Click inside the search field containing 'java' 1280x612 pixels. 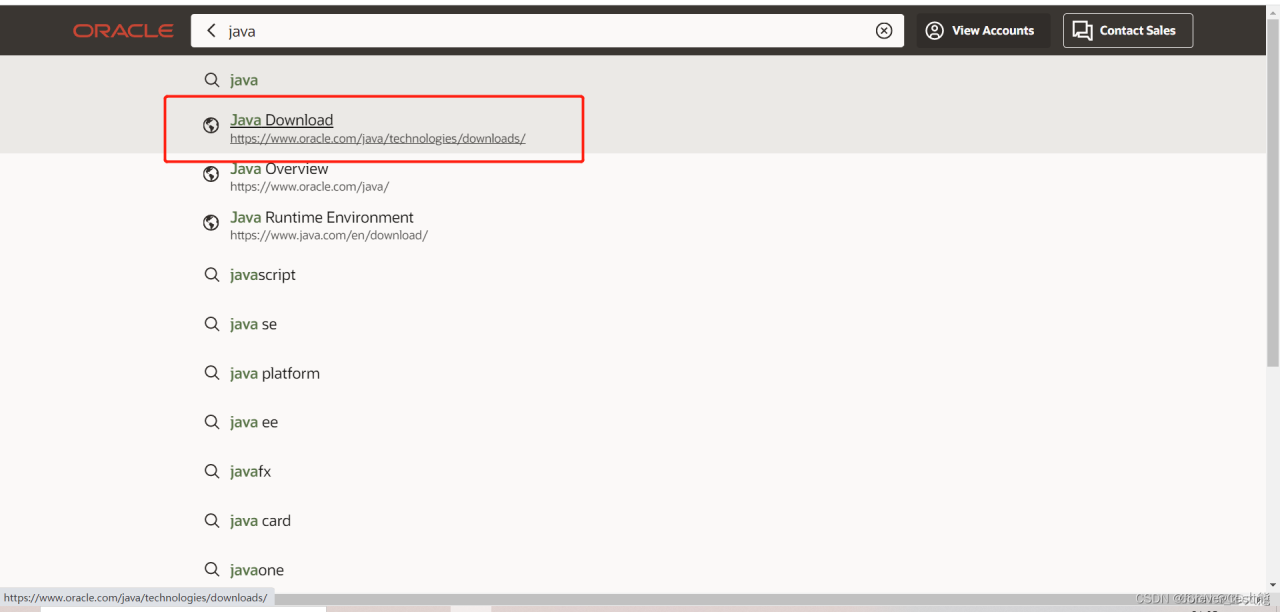pos(547,31)
